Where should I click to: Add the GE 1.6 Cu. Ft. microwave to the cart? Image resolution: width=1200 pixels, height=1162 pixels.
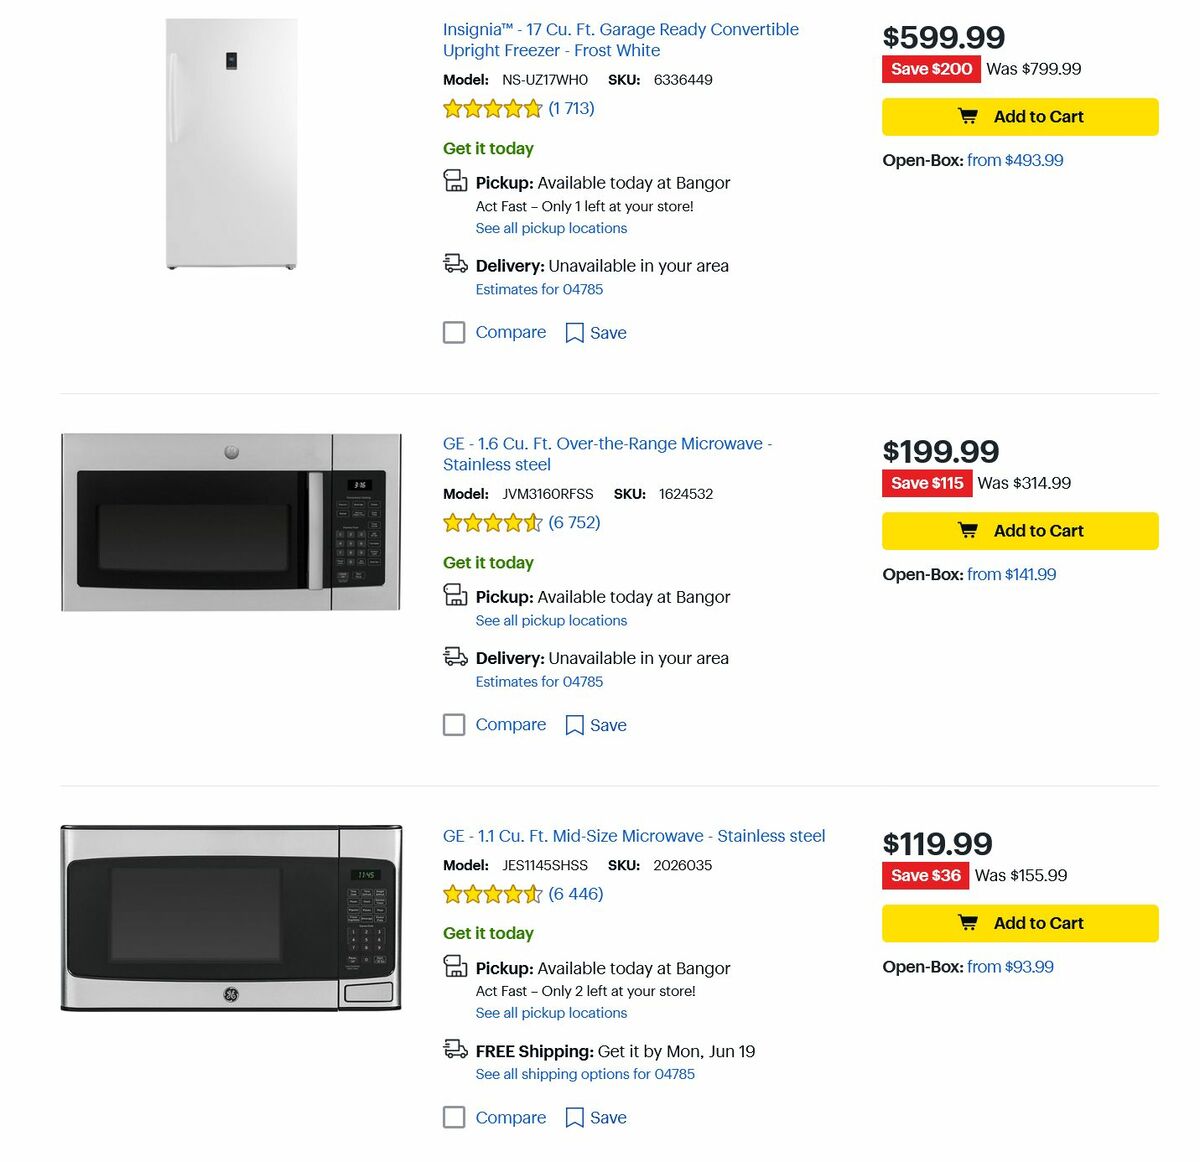coord(1019,530)
